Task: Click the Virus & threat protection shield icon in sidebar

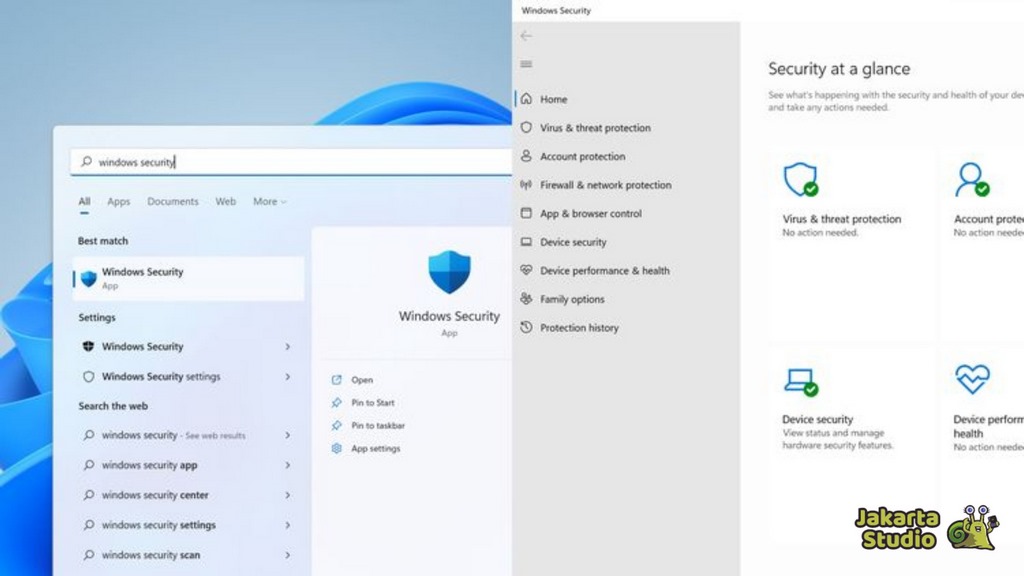Action: tap(526, 127)
